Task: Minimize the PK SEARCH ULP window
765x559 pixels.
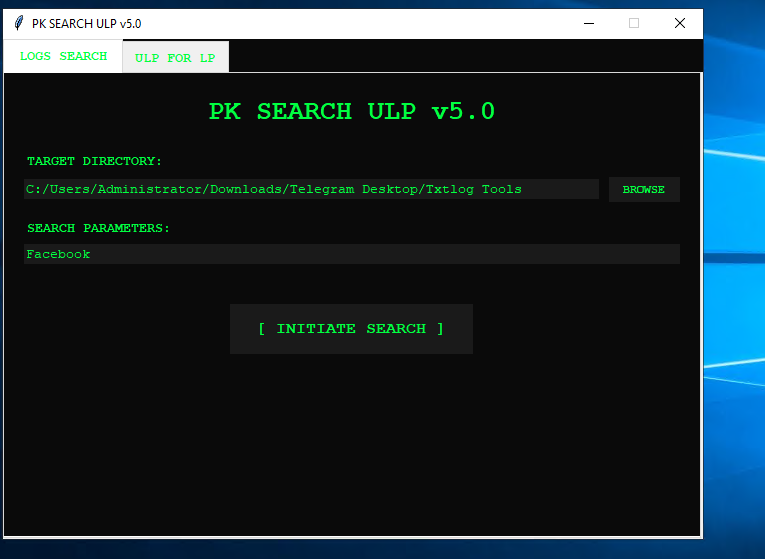Action: coord(587,23)
